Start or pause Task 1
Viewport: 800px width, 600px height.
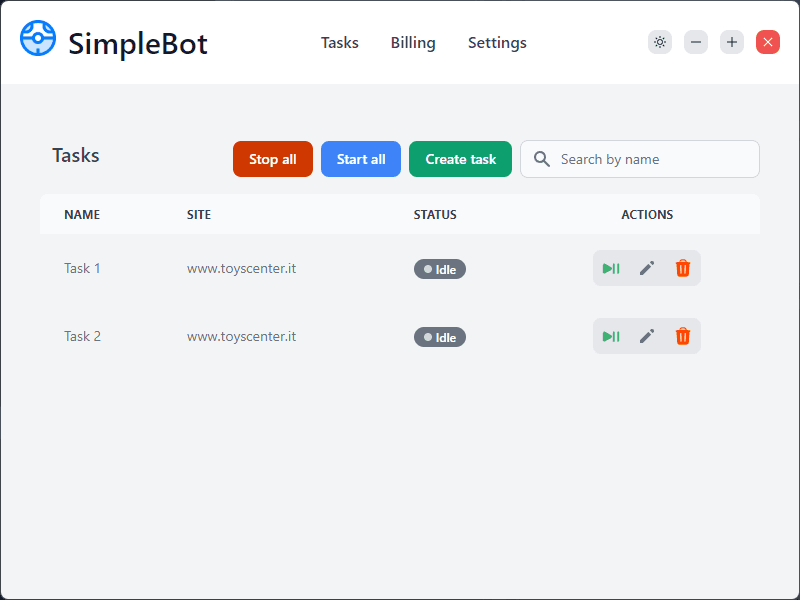(x=611, y=268)
